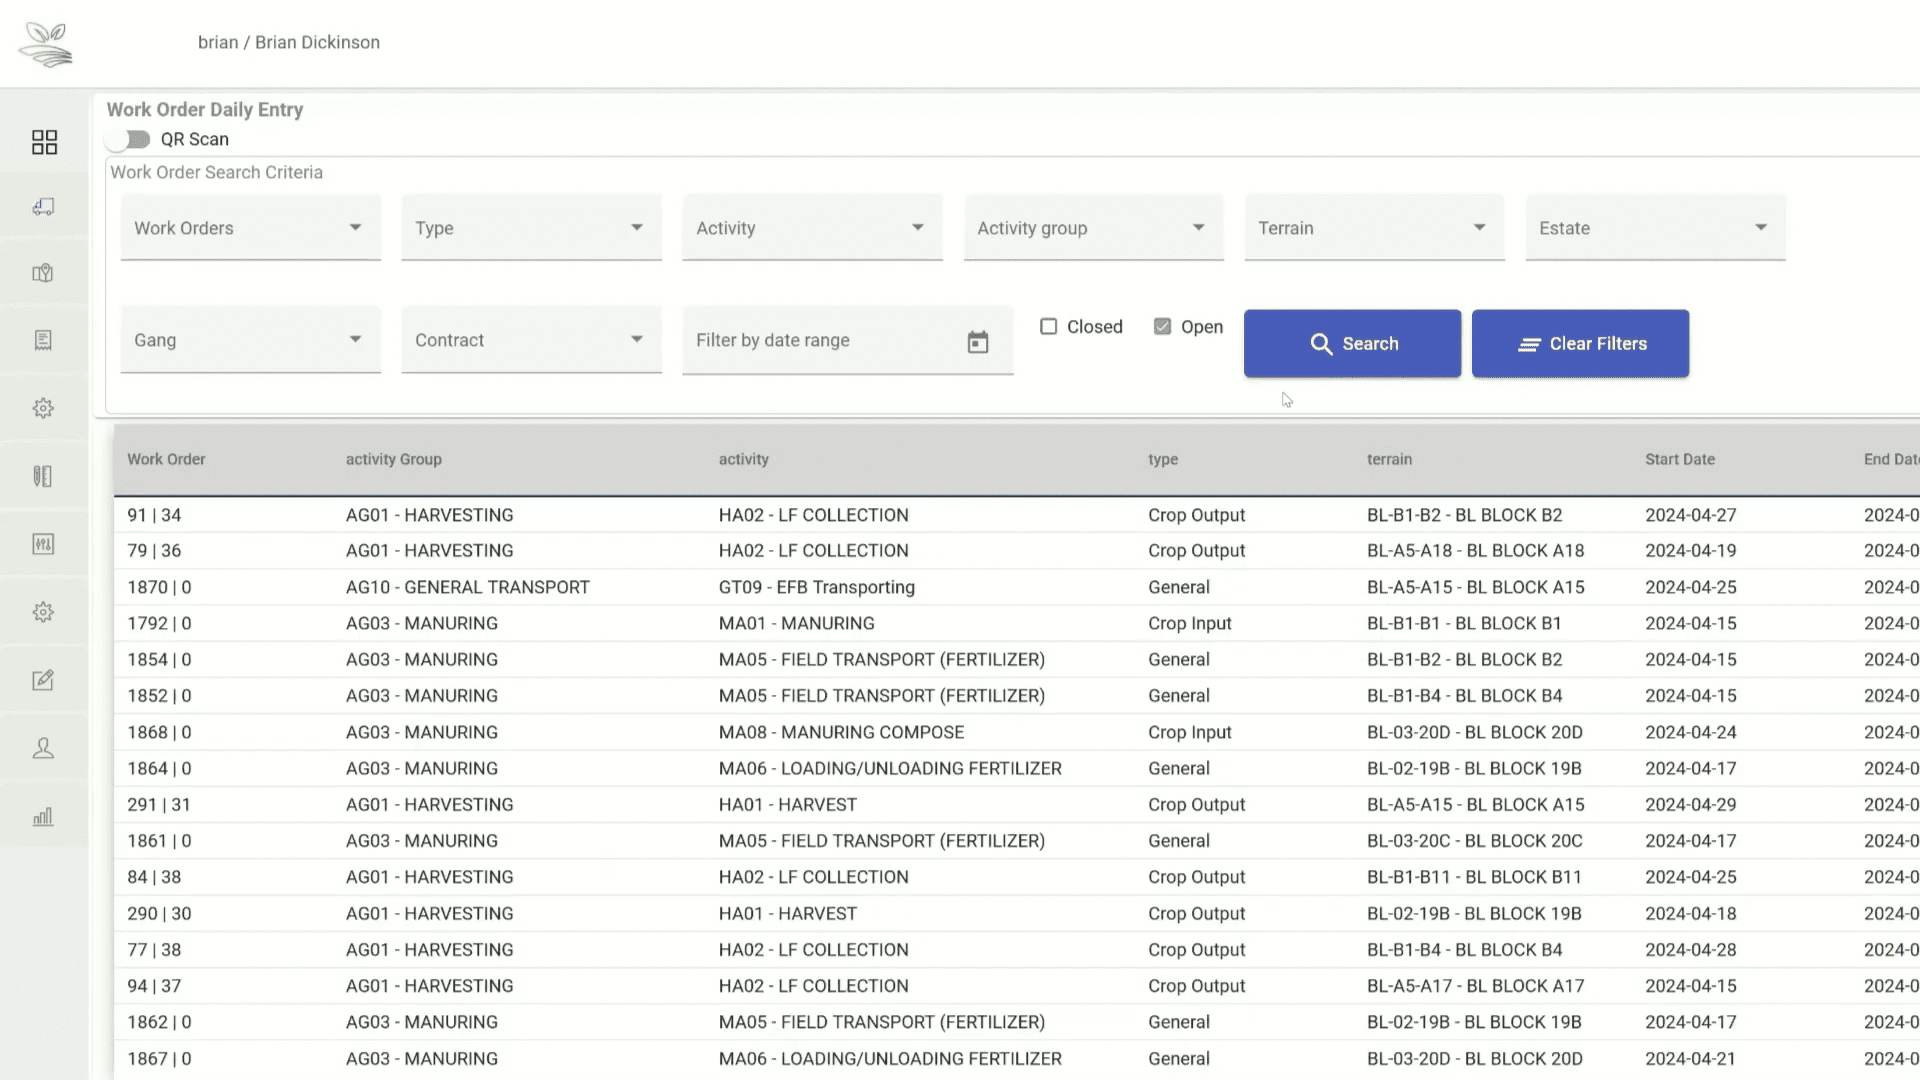Open the bar chart reports sidebar icon
Viewport: 1920px width, 1080px height.
point(43,817)
